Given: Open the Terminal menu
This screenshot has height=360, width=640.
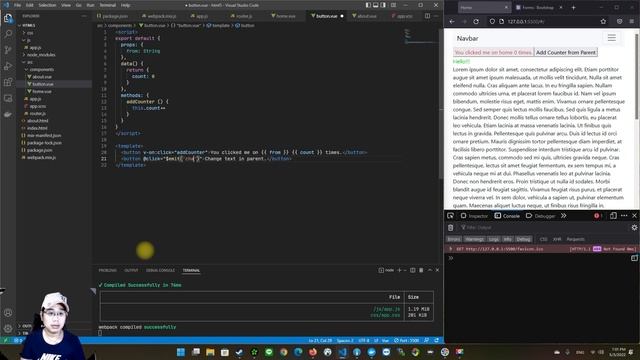Looking at the screenshot, I should pyautogui.click(x=108, y=5).
